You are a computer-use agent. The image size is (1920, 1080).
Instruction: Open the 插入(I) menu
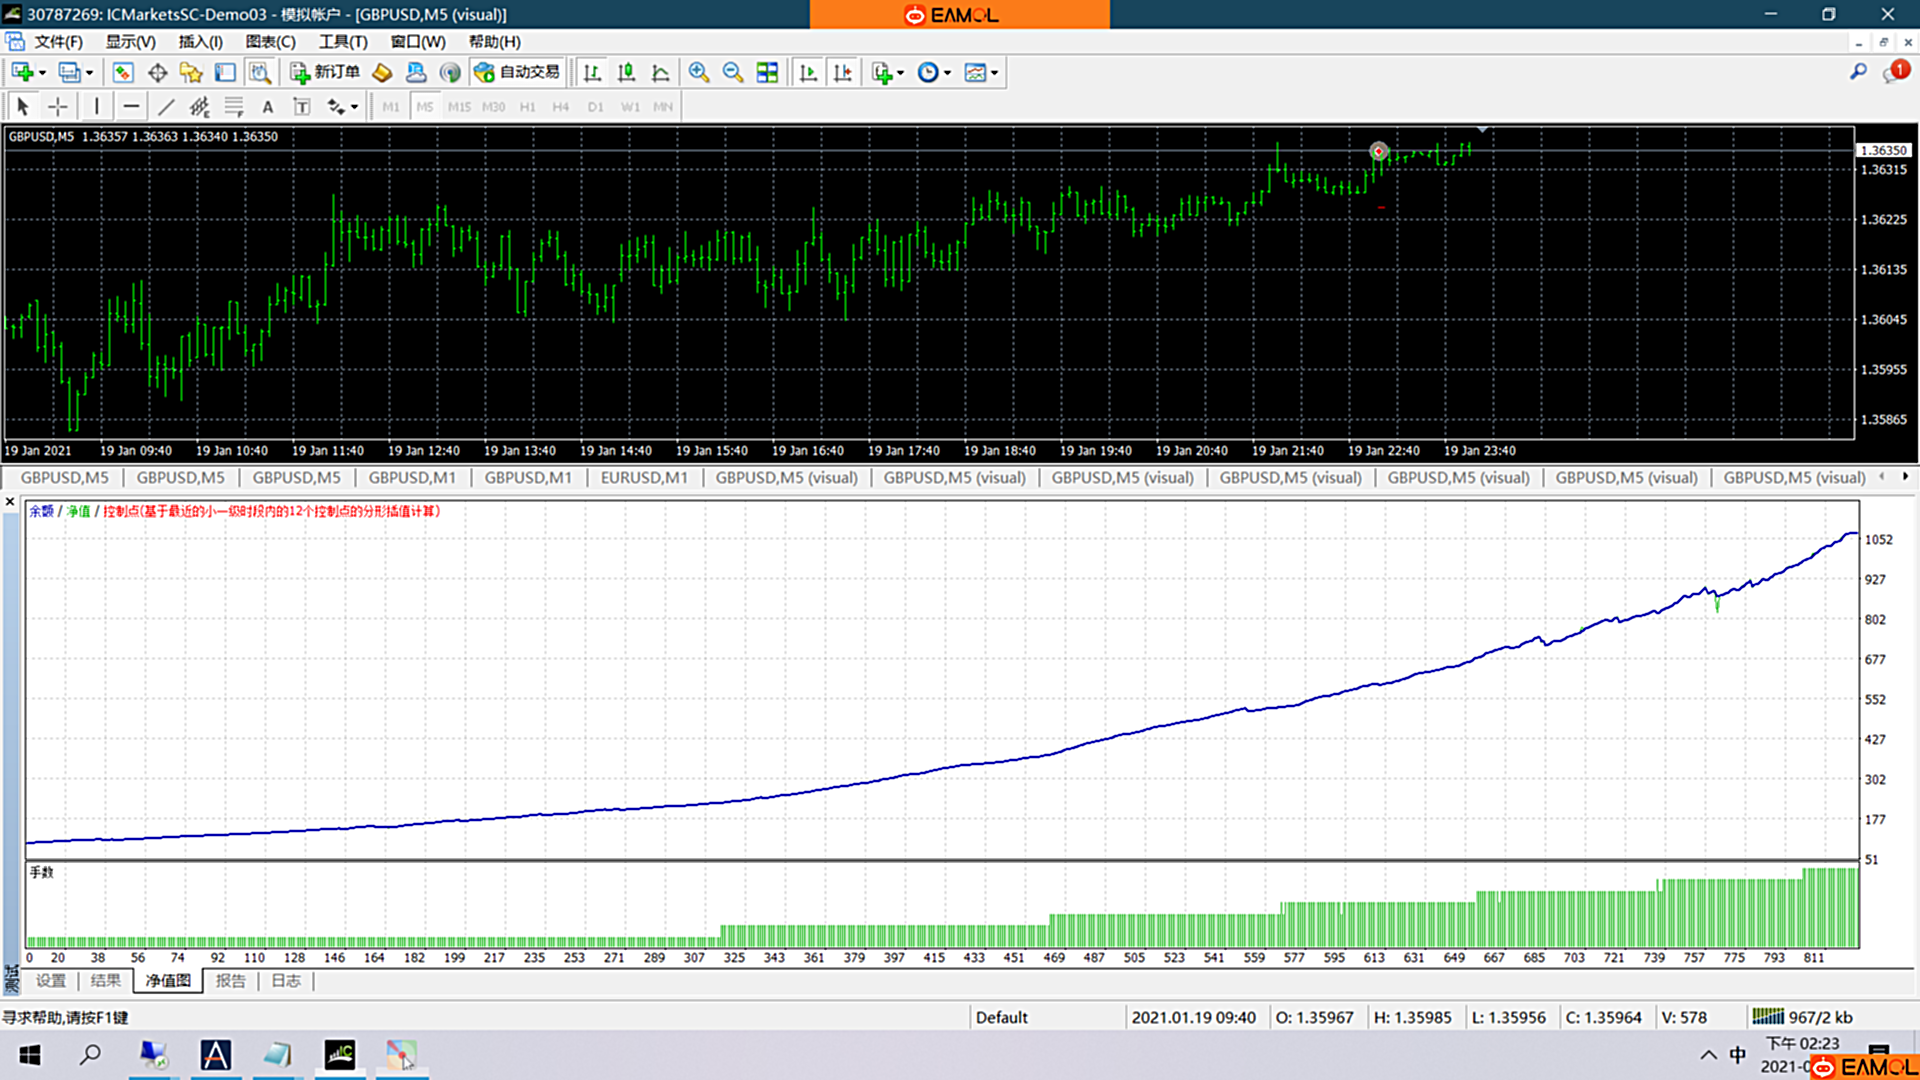(200, 42)
